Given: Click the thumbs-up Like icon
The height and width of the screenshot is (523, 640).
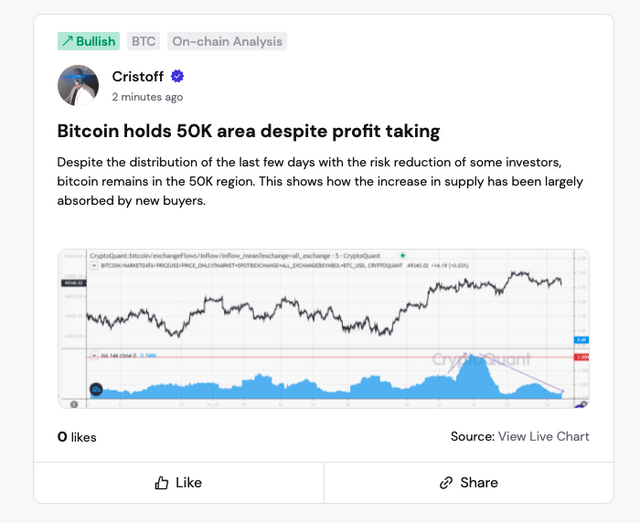Looking at the screenshot, I should coord(162,483).
